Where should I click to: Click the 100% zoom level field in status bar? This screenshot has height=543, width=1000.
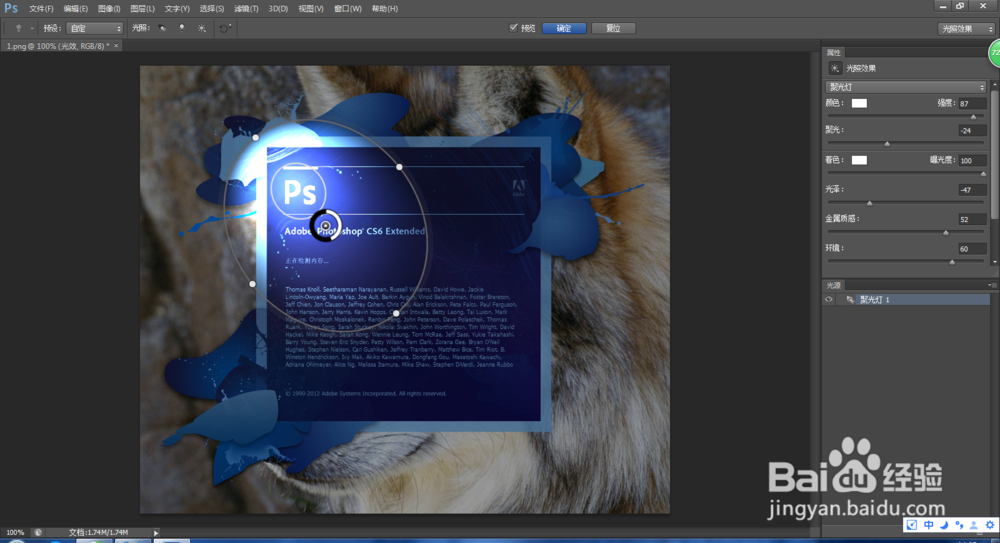(15, 532)
